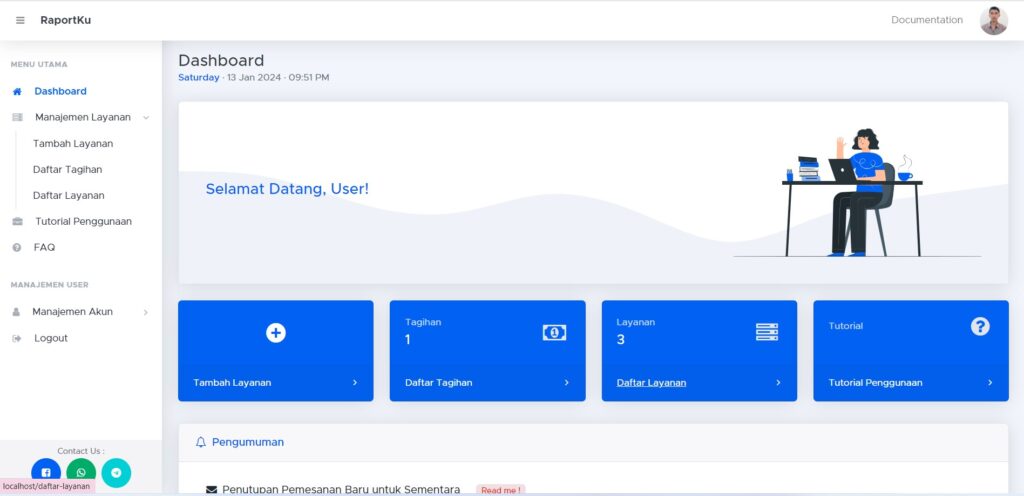The width and height of the screenshot is (1024, 496).
Task: Click the Read me! badge
Action: coord(501,490)
